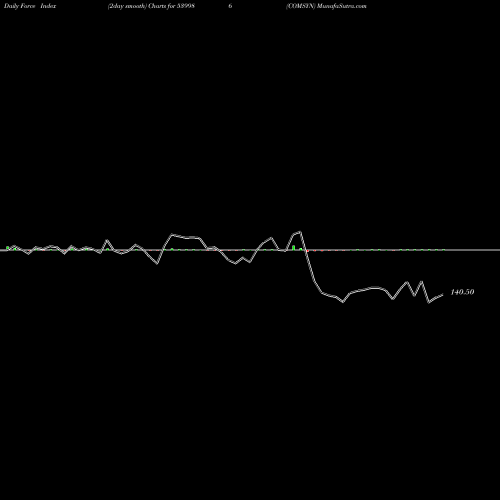This screenshot has width=500, height=500.
Task: Click the 140.50 value label
Action: tap(462, 292)
